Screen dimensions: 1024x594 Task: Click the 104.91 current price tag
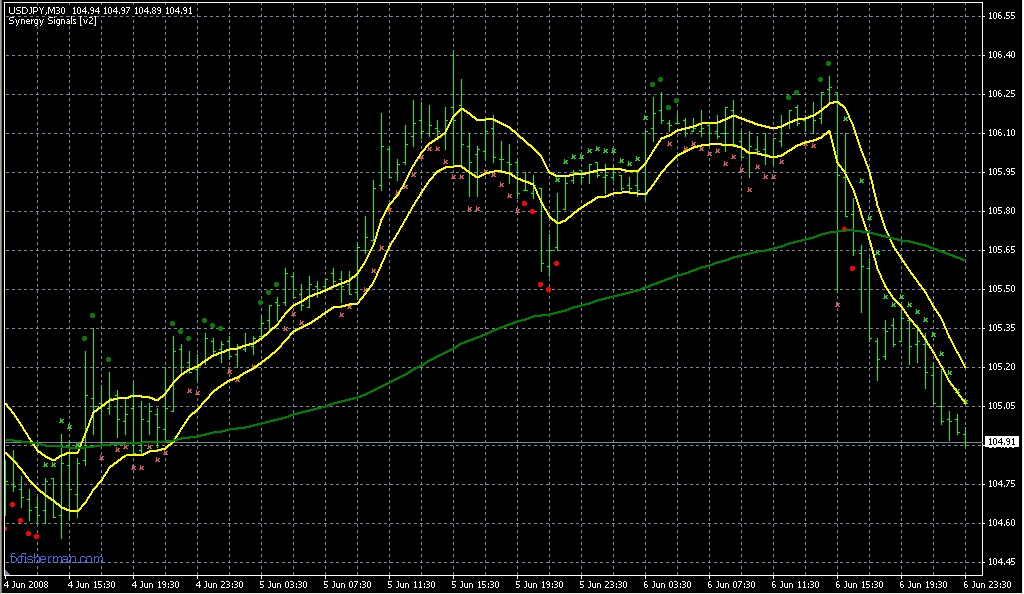pyautogui.click(x=1002, y=441)
